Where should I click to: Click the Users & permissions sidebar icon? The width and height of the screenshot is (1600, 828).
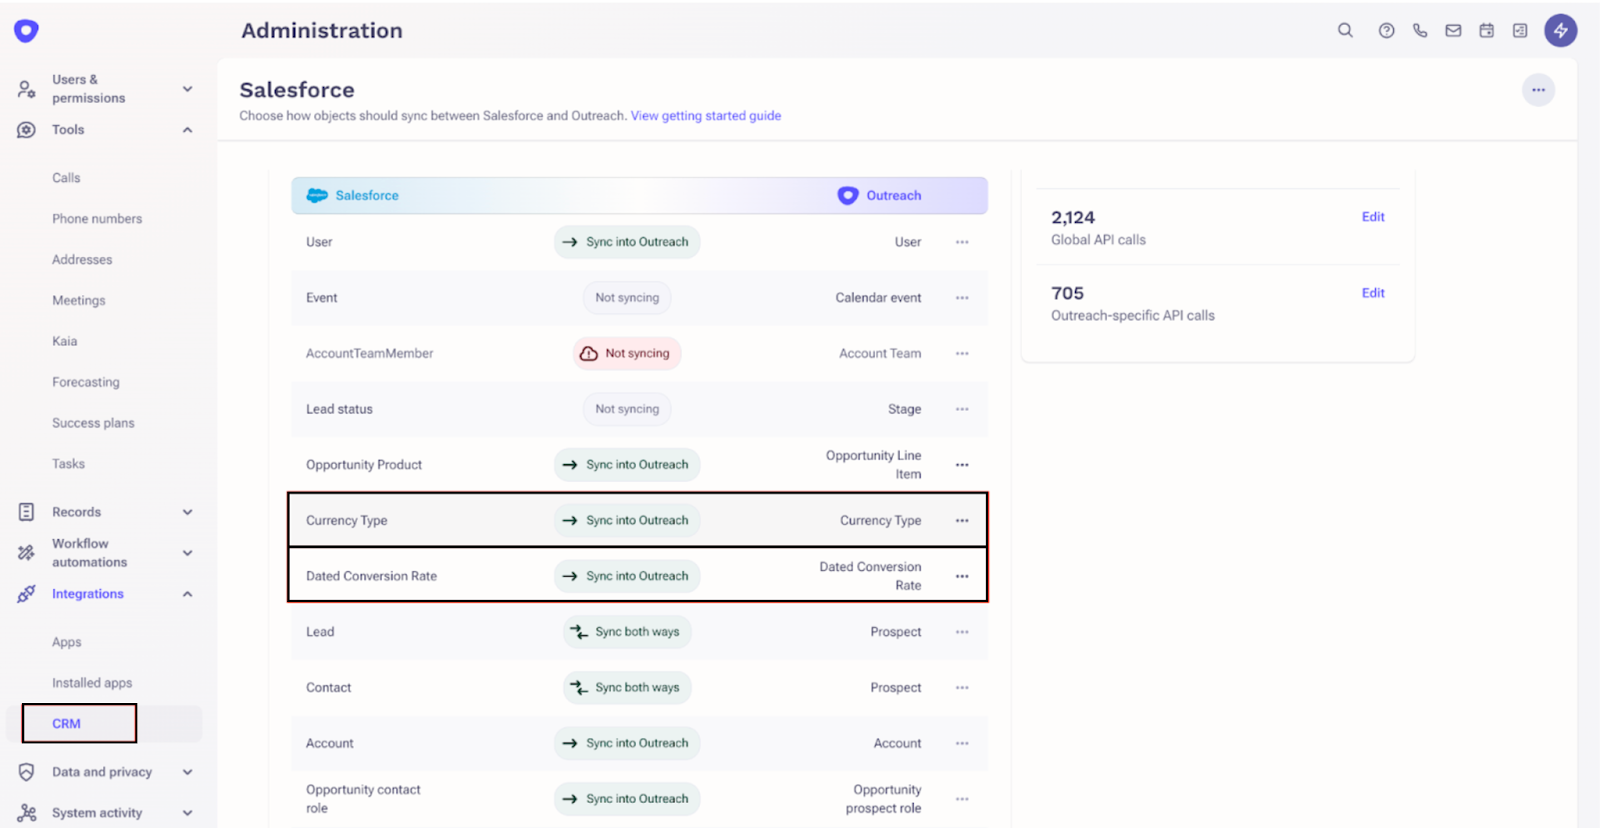[x=27, y=89]
